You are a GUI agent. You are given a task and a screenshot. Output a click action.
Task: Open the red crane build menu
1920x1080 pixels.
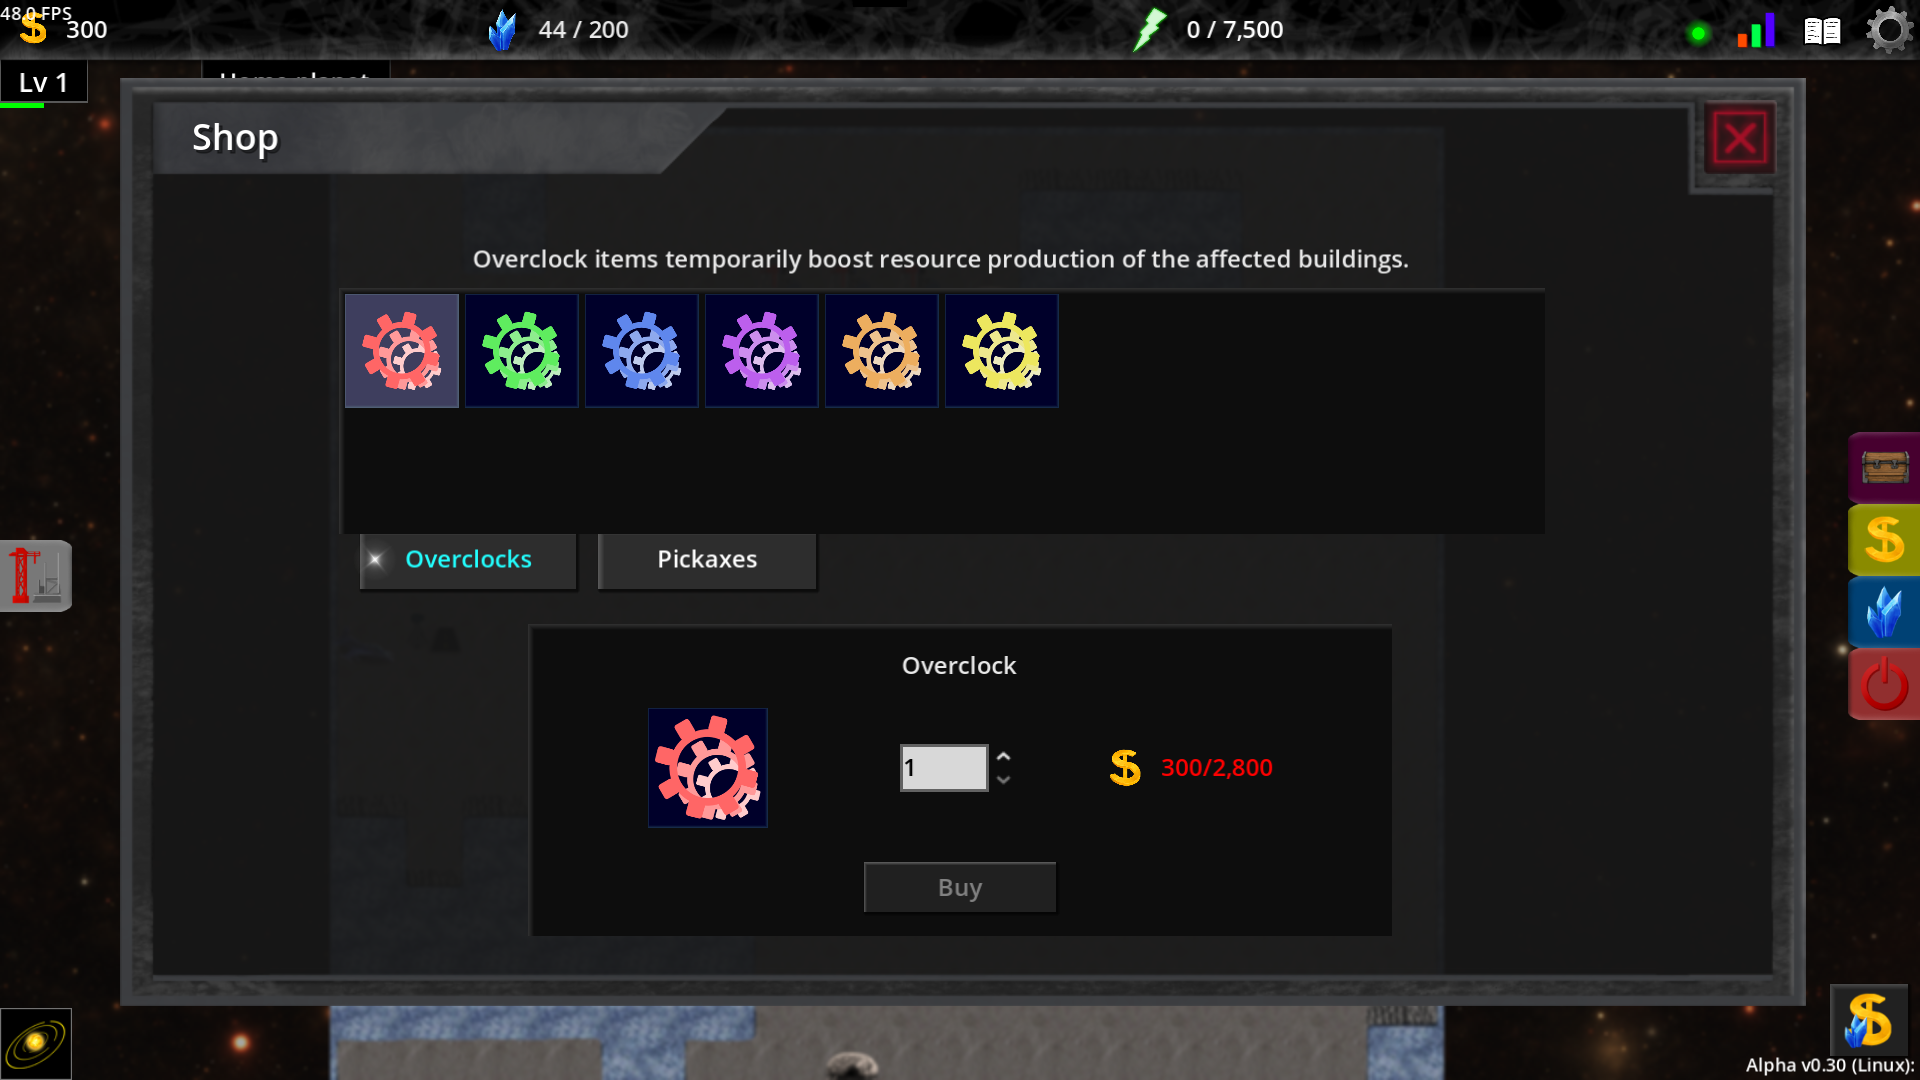pos(36,576)
